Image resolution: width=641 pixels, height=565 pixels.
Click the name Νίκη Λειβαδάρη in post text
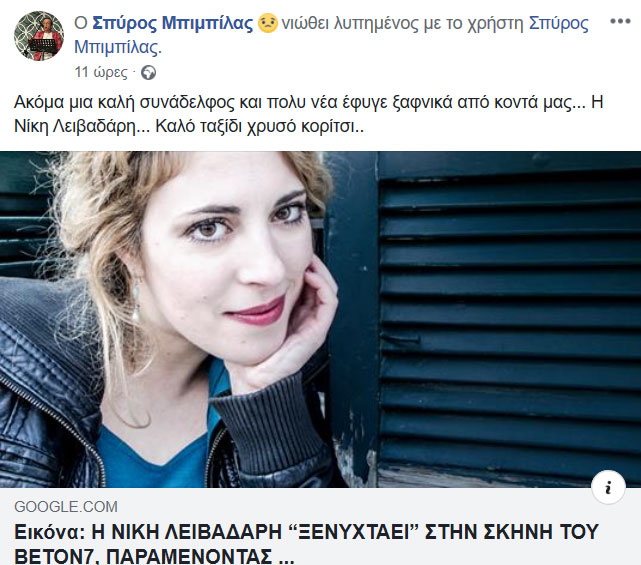pos(75,126)
